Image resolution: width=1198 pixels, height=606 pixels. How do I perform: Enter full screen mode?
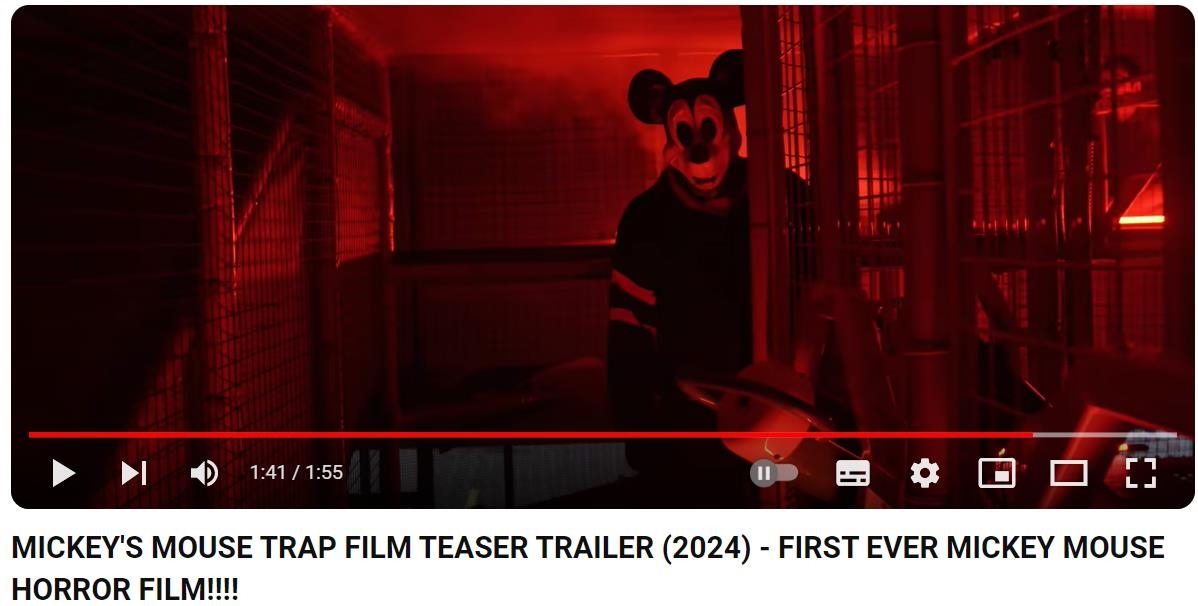[1141, 474]
